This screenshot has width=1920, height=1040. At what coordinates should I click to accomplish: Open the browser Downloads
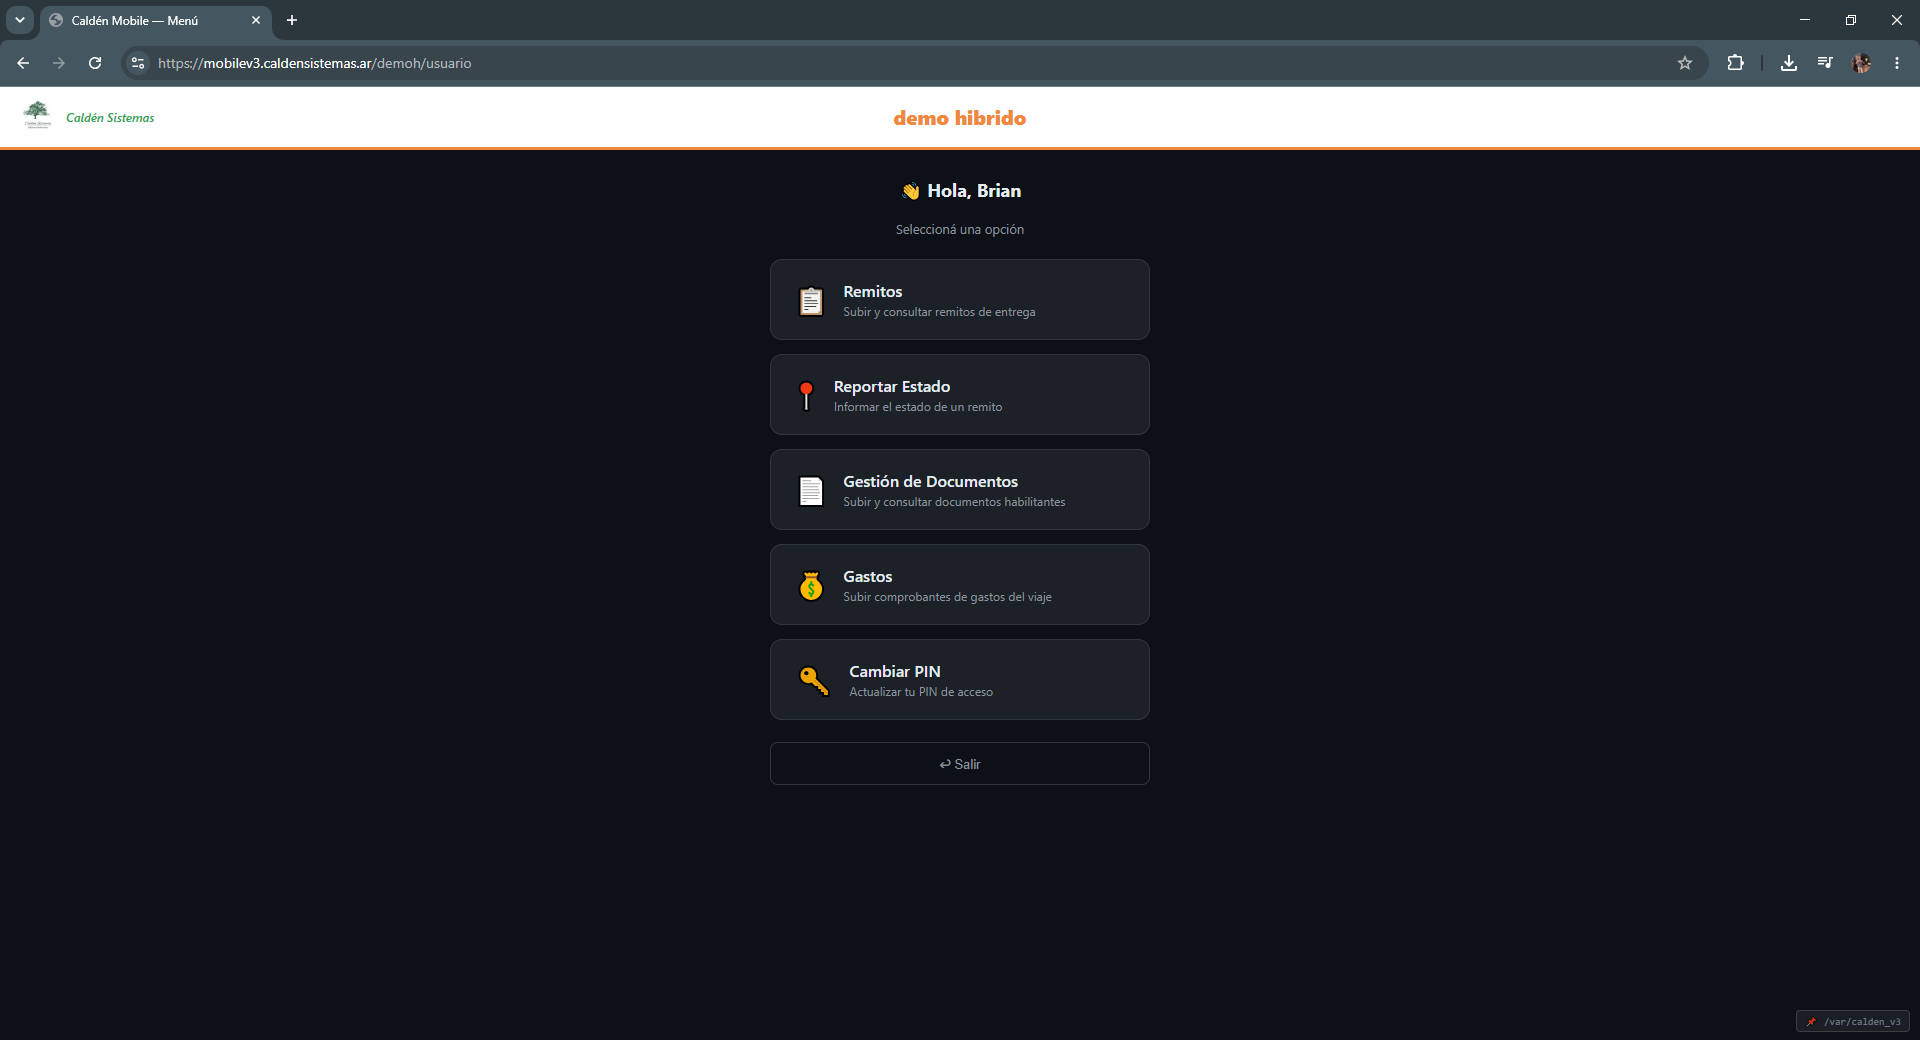(1789, 63)
